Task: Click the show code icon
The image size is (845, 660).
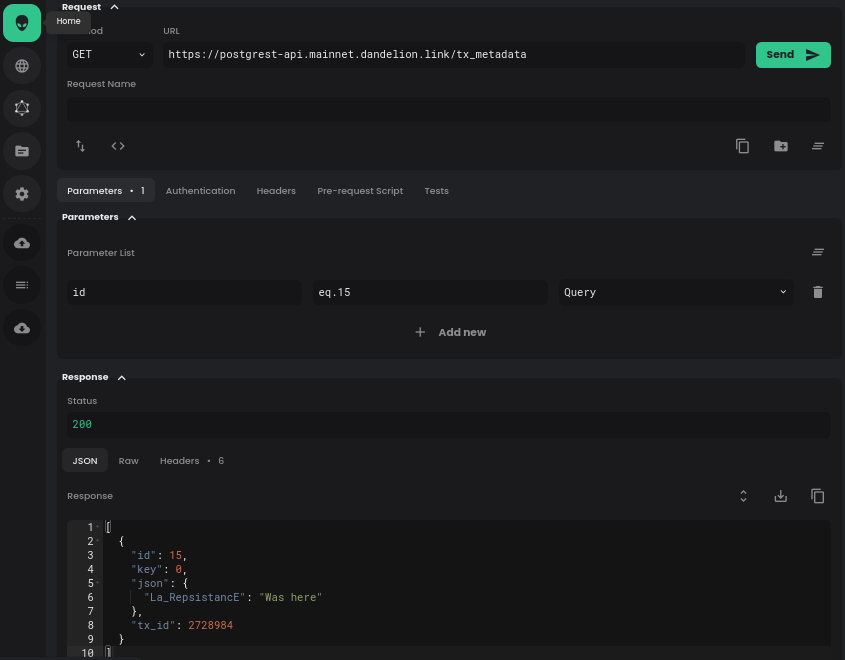Action: [x=118, y=146]
